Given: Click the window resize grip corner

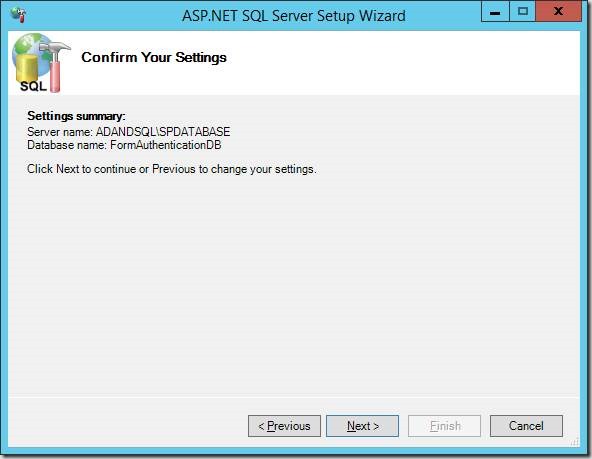Looking at the screenshot, I should coord(575,441).
